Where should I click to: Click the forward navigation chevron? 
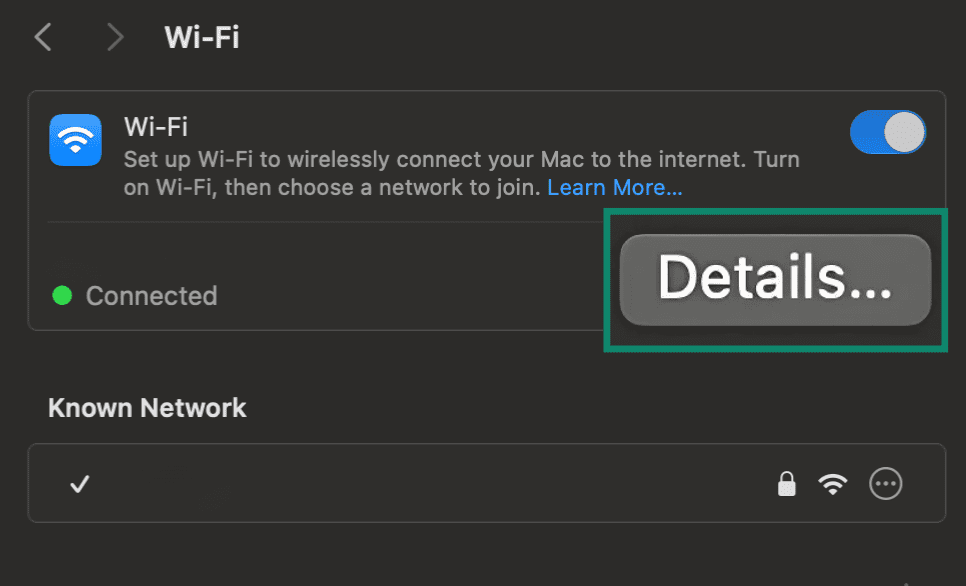click(114, 36)
